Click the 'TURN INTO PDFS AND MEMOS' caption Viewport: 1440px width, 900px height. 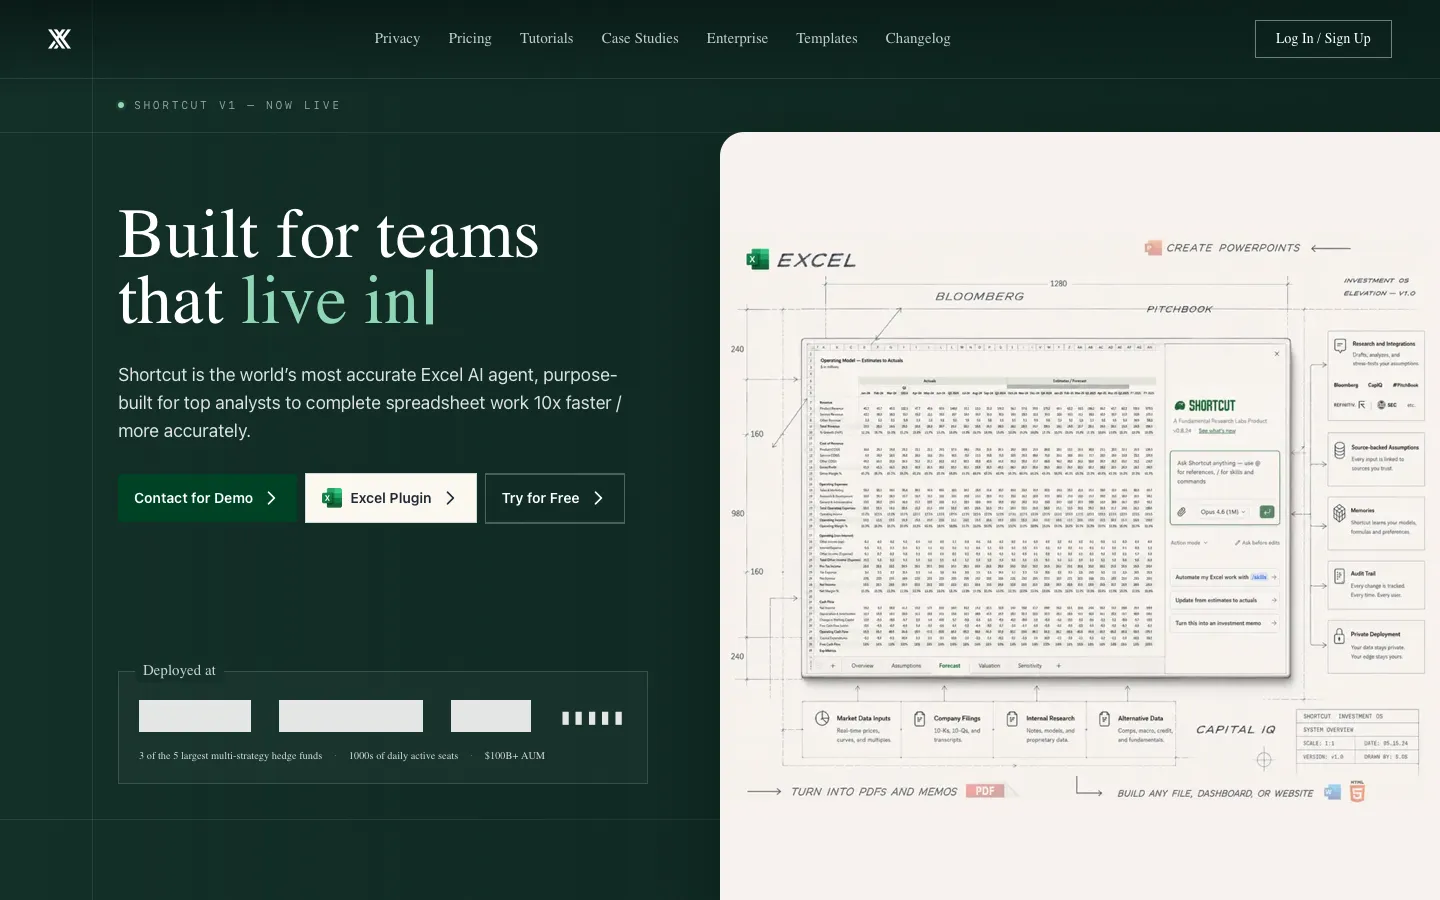874,792
